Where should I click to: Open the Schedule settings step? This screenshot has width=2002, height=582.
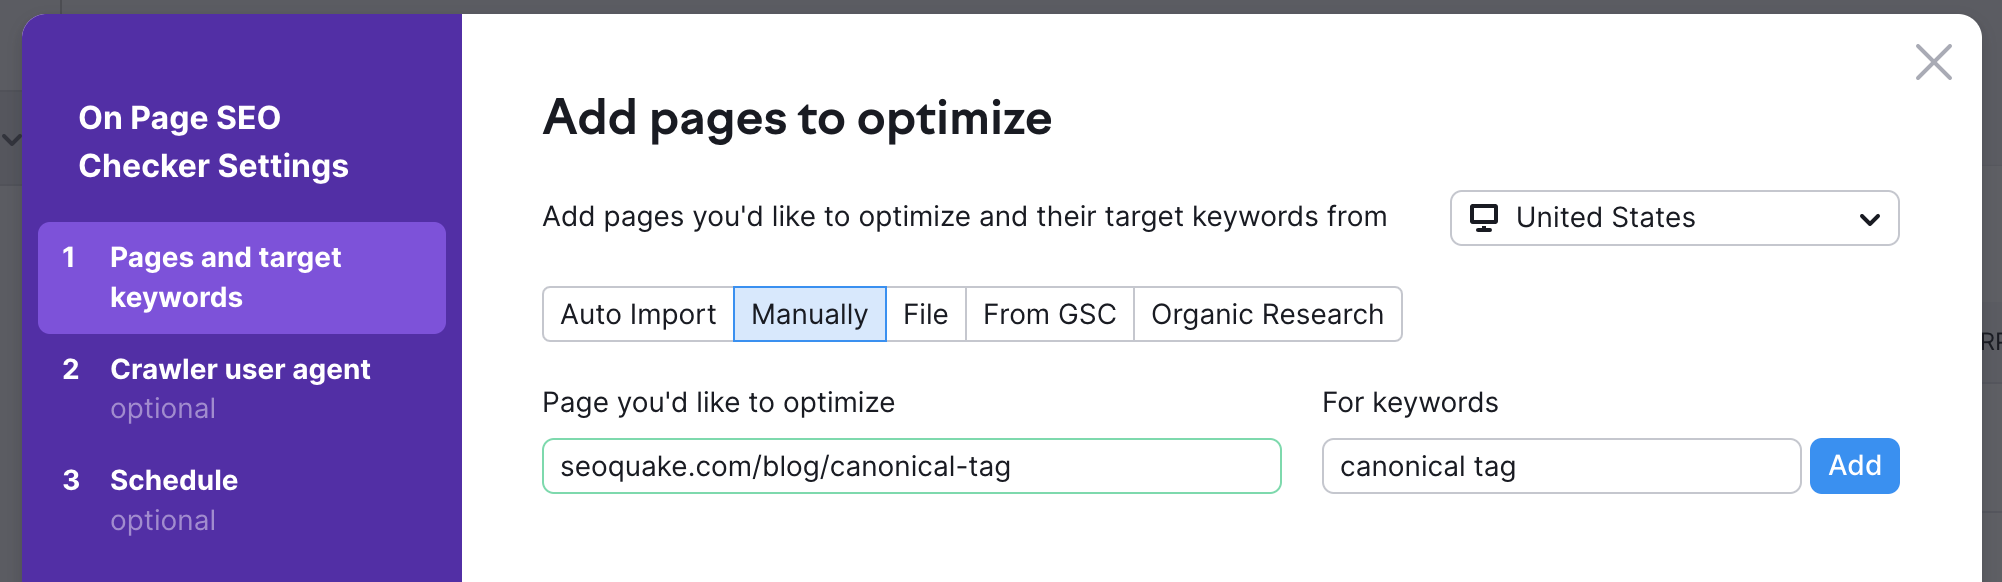[x=174, y=480]
